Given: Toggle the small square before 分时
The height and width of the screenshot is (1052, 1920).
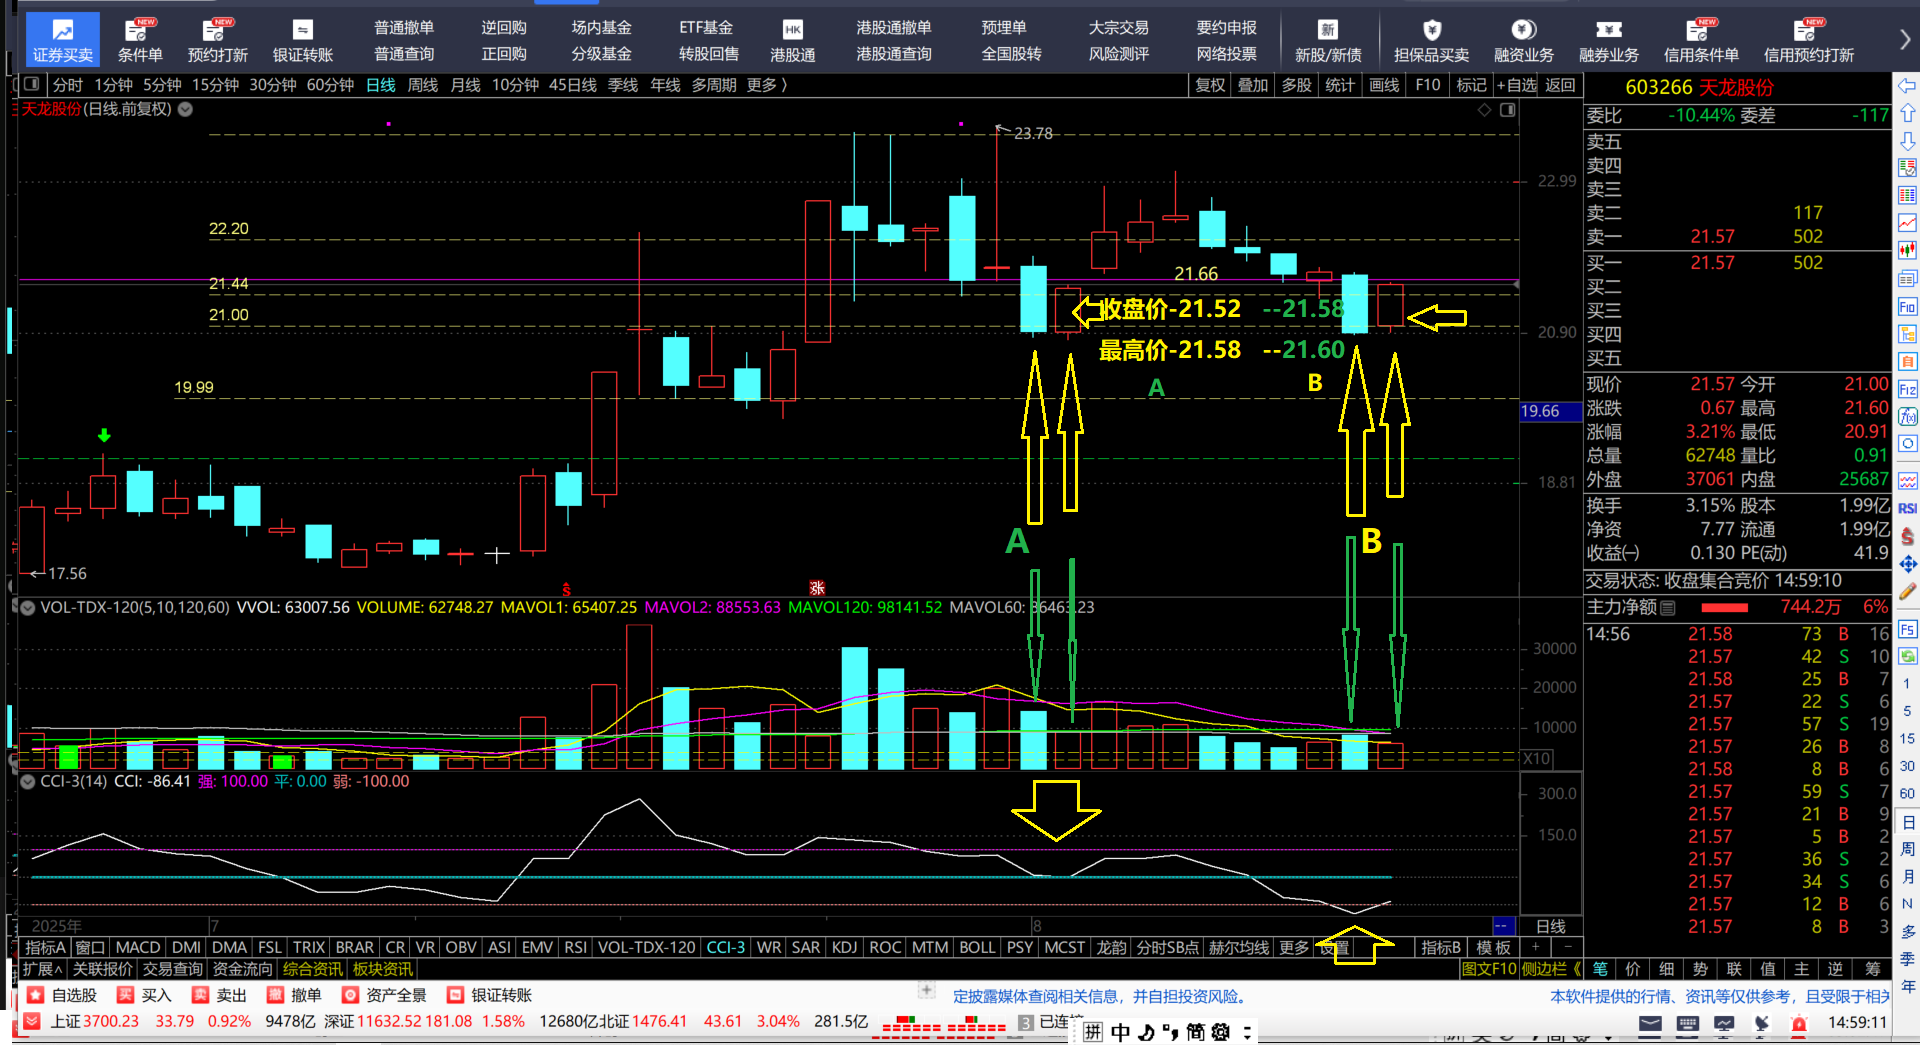Looking at the screenshot, I should [x=31, y=85].
